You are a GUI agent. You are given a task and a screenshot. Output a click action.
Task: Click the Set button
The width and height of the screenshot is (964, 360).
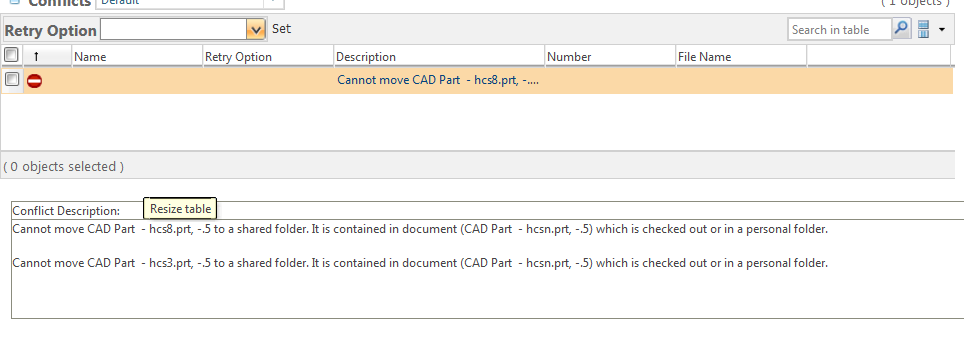pyautogui.click(x=282, y=29)
